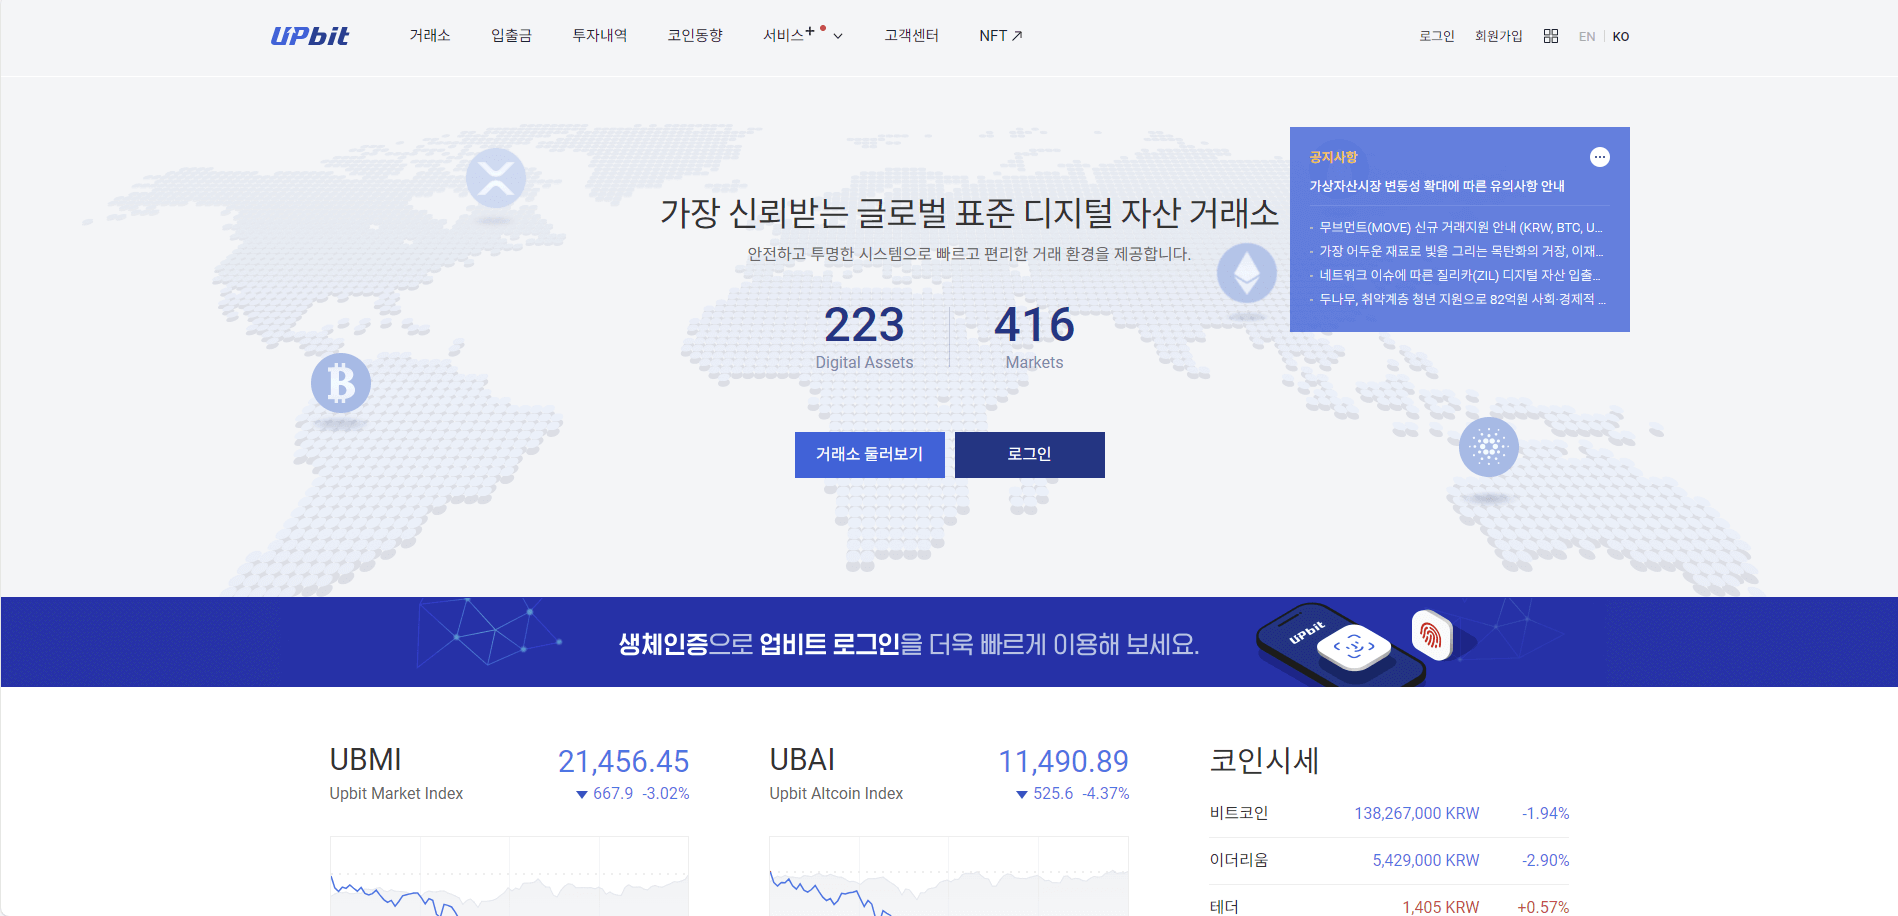Click the Ethereum icon on the map

click(x=1245, y=273)
